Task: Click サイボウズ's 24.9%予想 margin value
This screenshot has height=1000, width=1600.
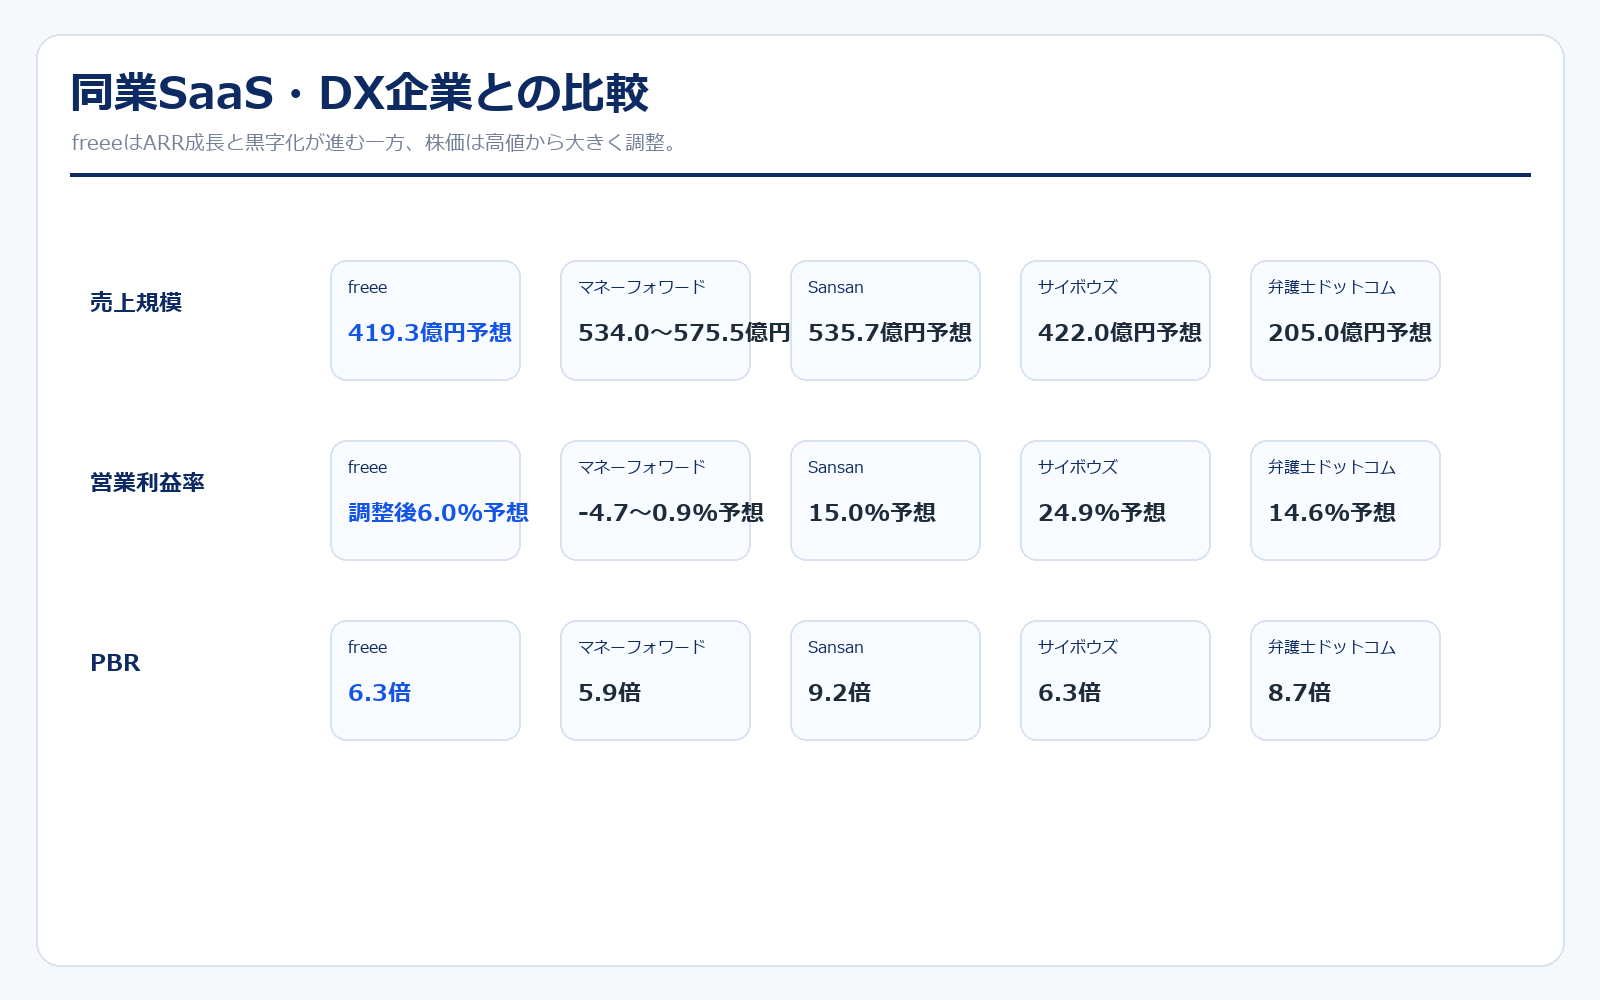Action: click(x=1102, y=512)
